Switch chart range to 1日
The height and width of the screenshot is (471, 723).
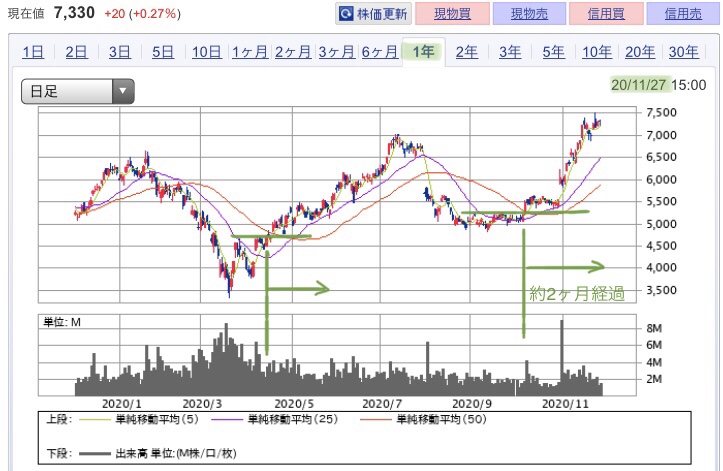[x=33, y=52]
